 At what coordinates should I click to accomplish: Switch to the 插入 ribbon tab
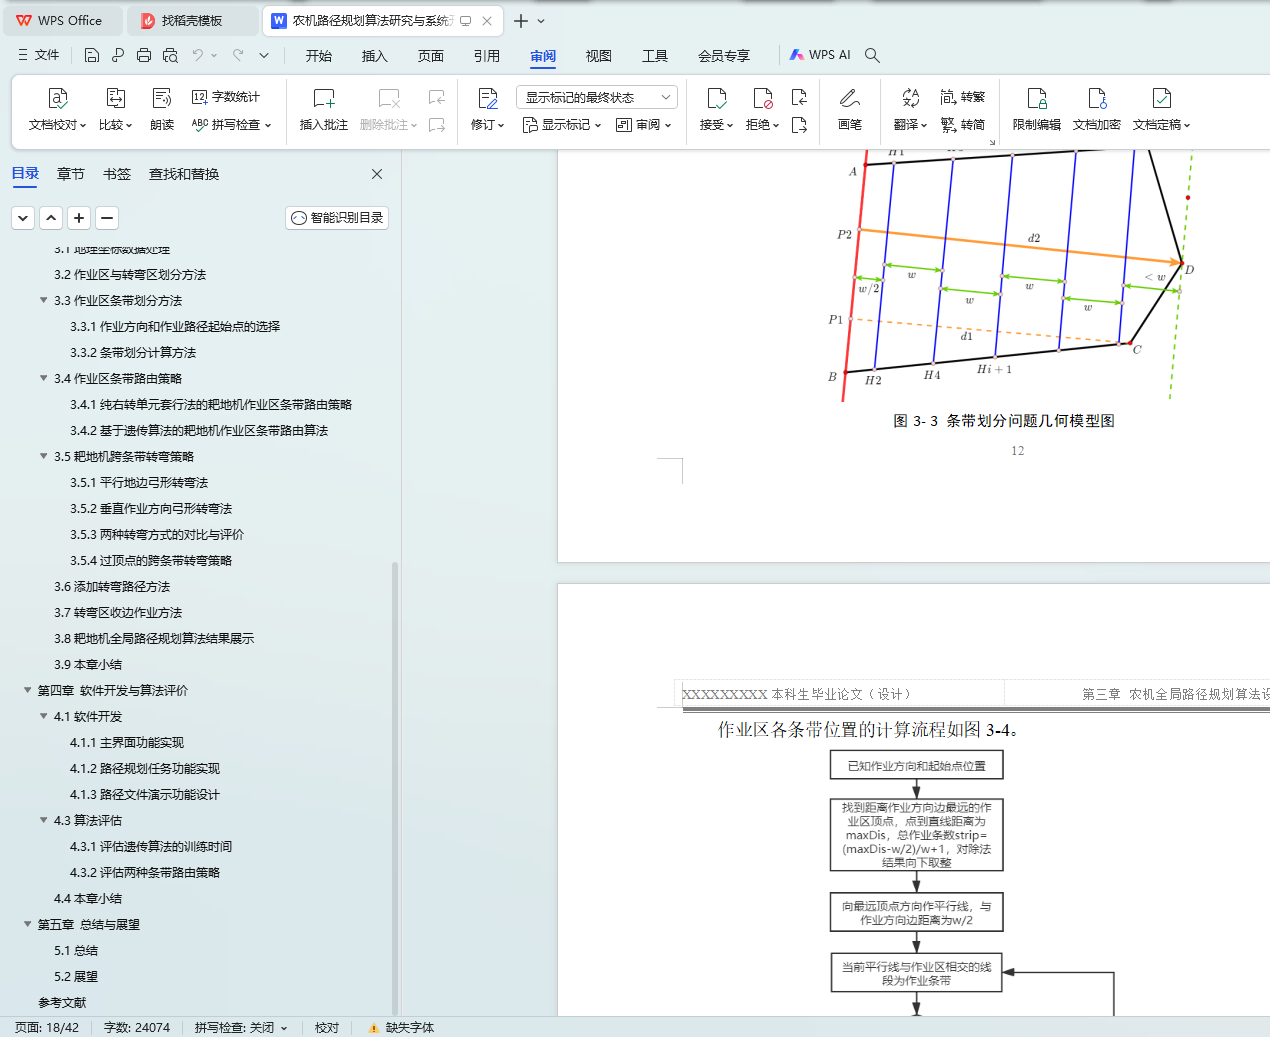point(375,56)
